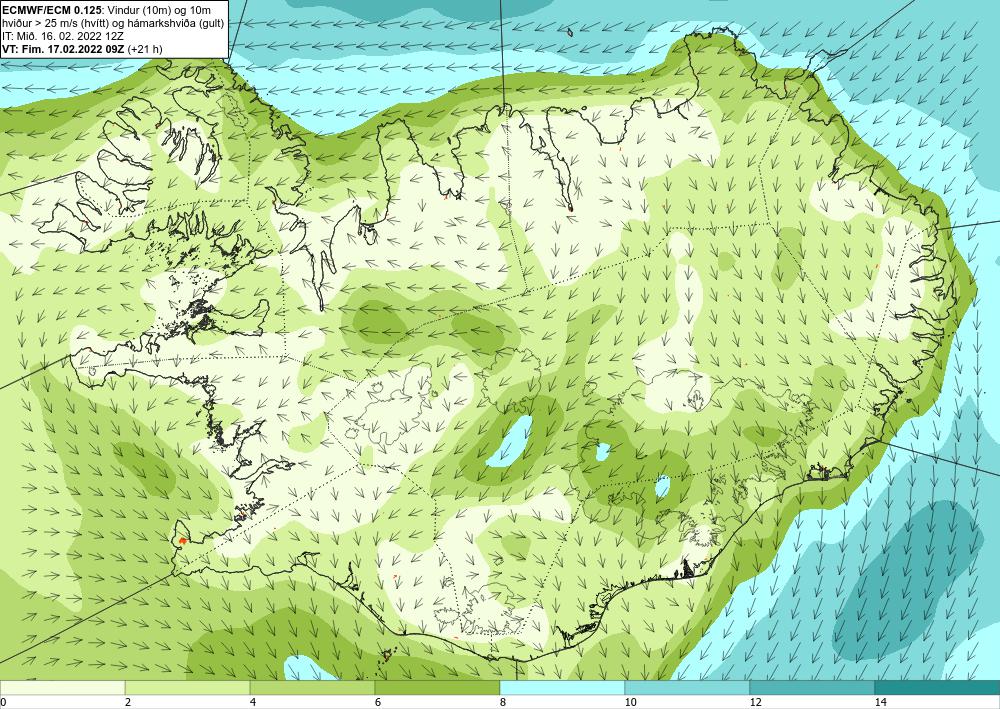The height and width of the screenshot is (709, 1000).
Task: Click the '10' label on the color scale
Action: pos(631,702)
